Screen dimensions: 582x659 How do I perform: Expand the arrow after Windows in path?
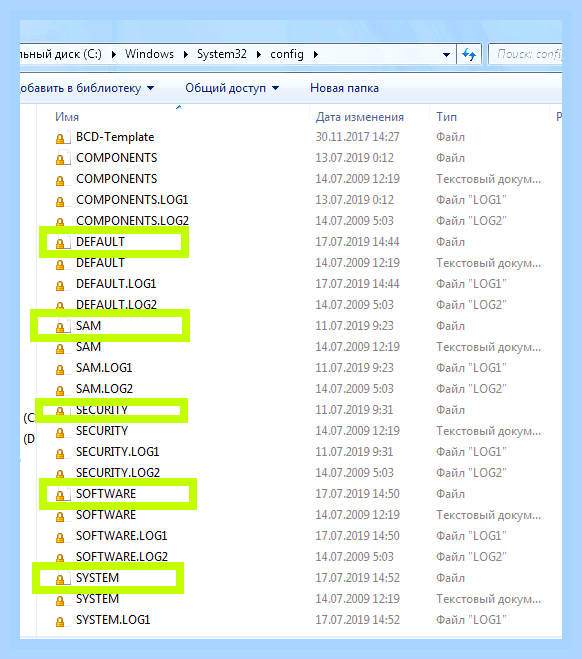(186, 54)
